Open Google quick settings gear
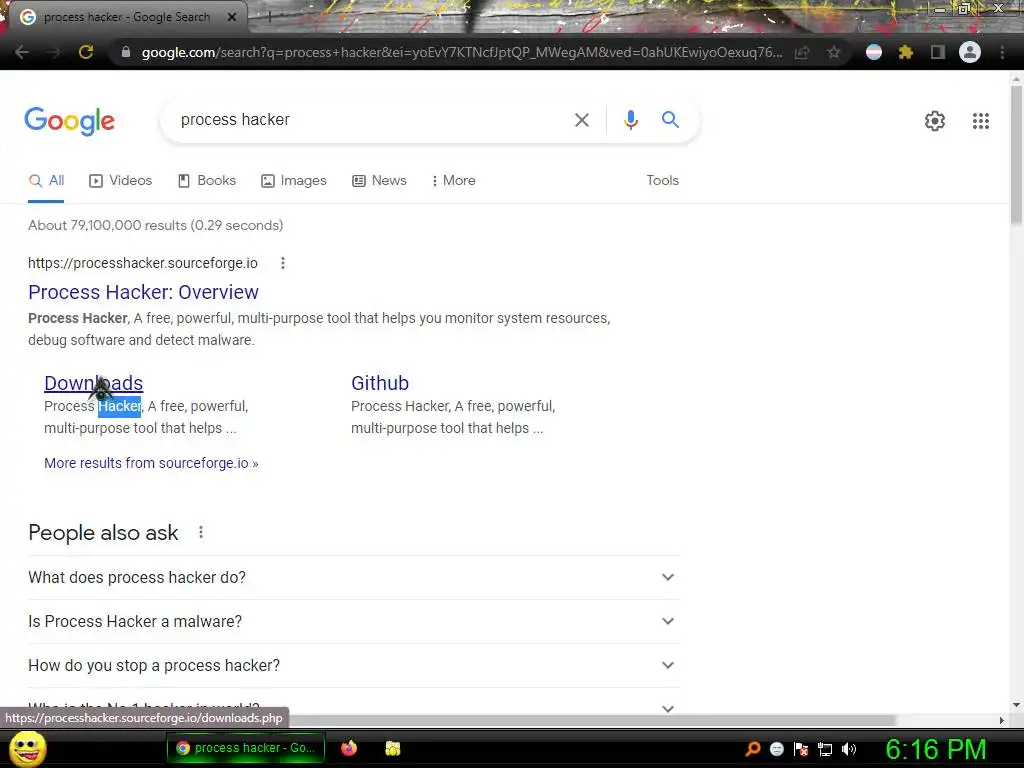The image size is (1024, 768). click(935, 121)
